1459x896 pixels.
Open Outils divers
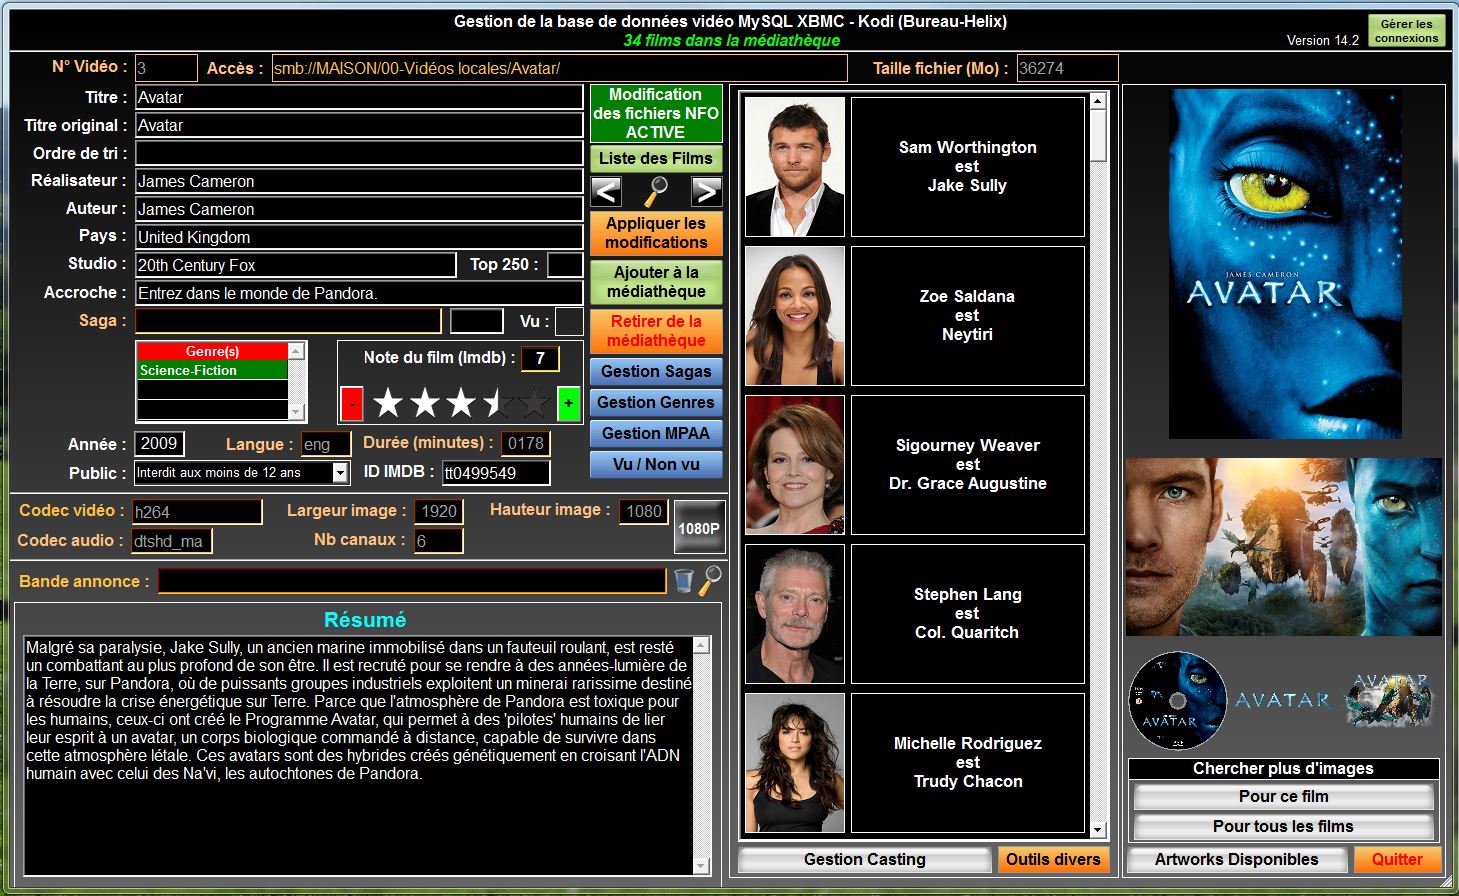point(1053,859)
